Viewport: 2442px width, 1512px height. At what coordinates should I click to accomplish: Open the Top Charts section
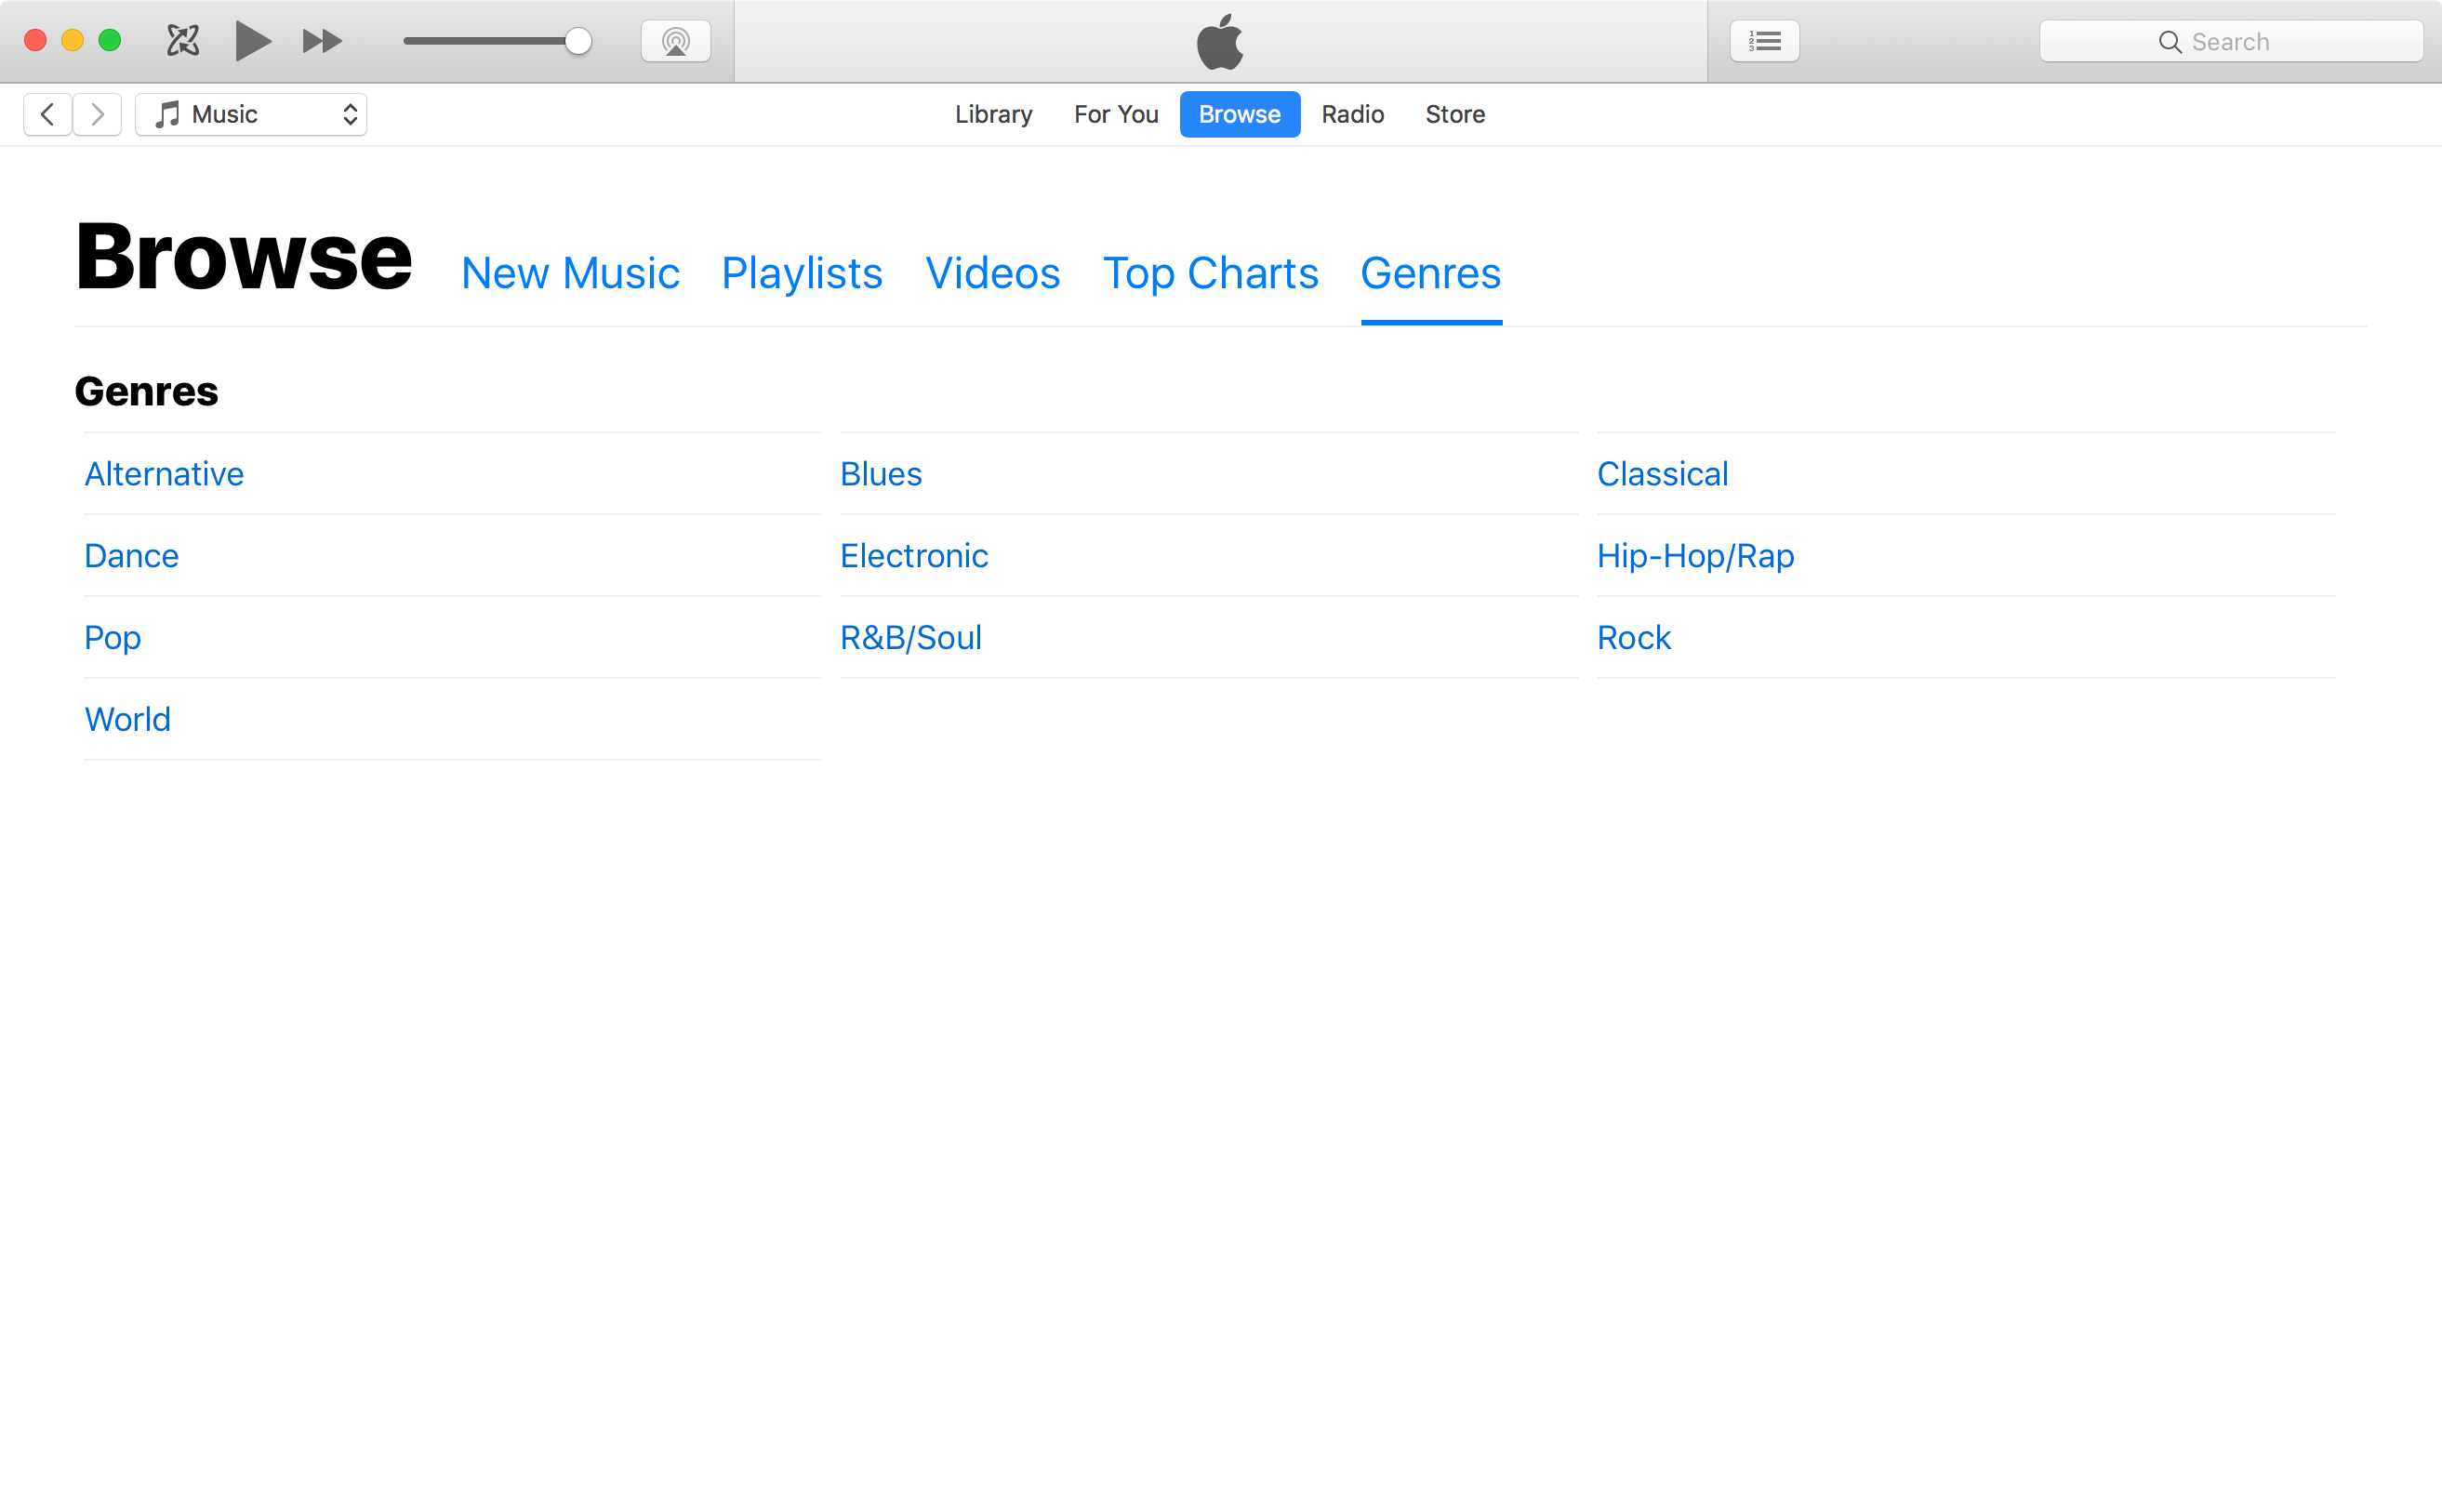click(1210, 273)
